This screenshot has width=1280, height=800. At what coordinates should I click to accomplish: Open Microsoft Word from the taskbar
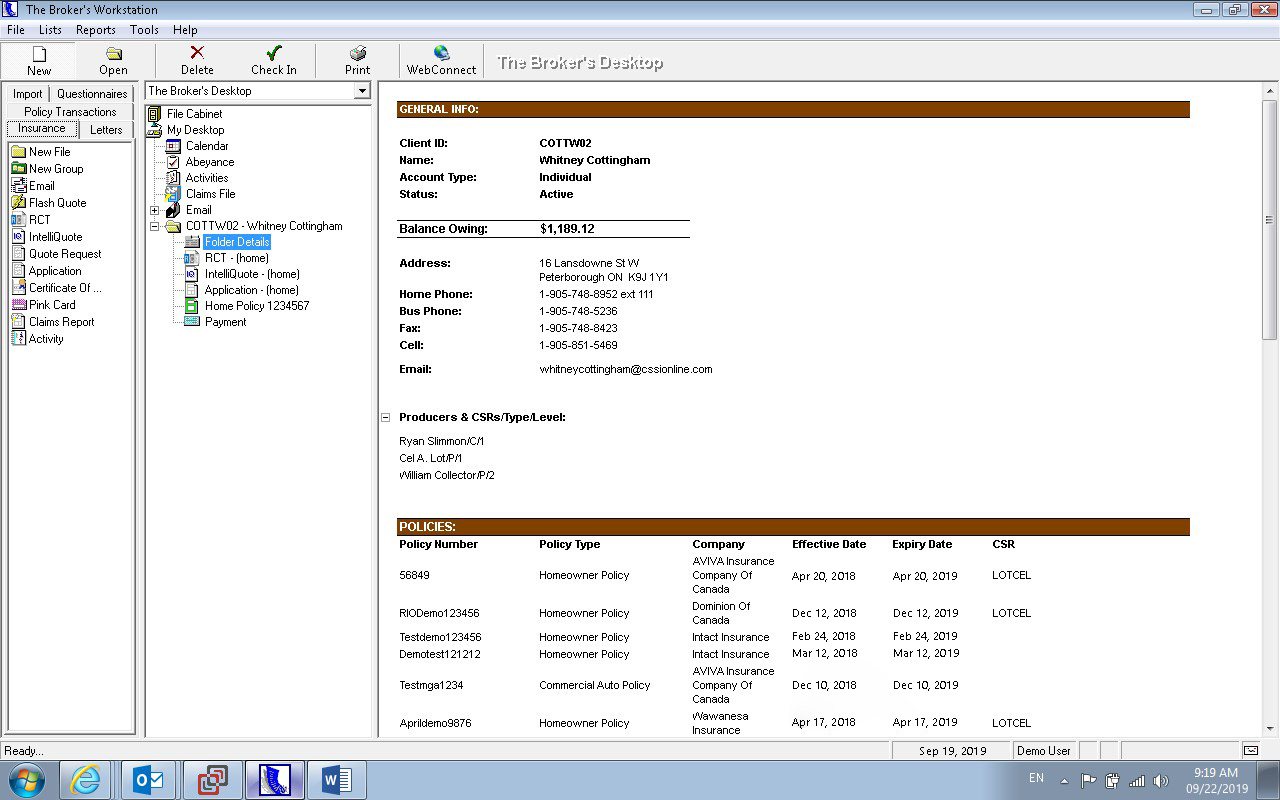click(x=336, y=778)
